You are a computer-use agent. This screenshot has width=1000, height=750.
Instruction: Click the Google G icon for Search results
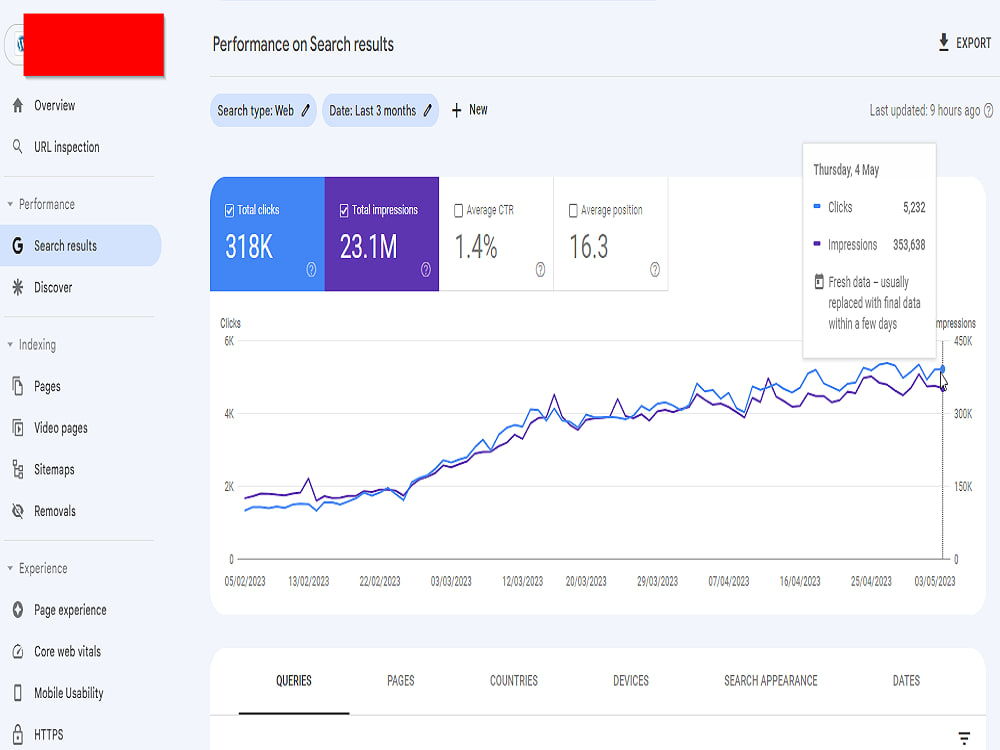(18, 246)
